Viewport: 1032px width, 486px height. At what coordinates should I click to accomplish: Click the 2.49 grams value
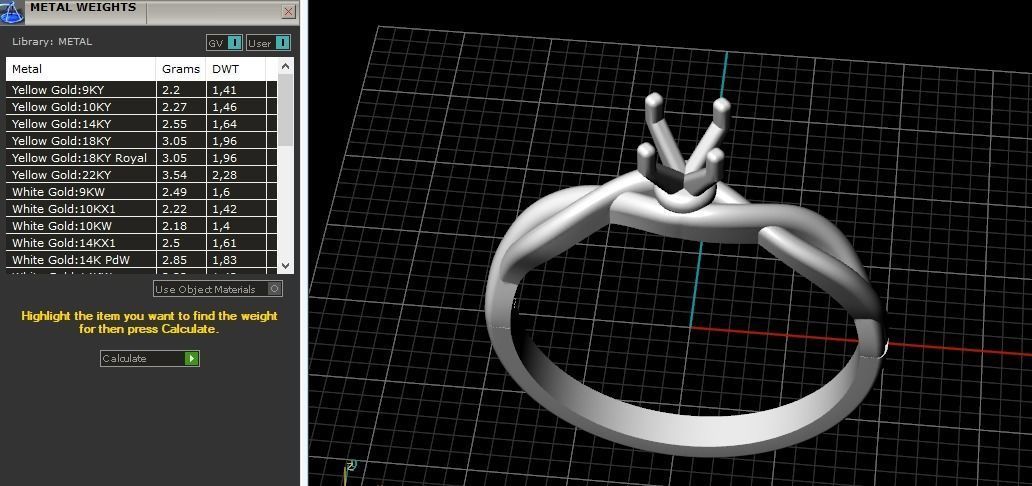click(x=172, y=192)
